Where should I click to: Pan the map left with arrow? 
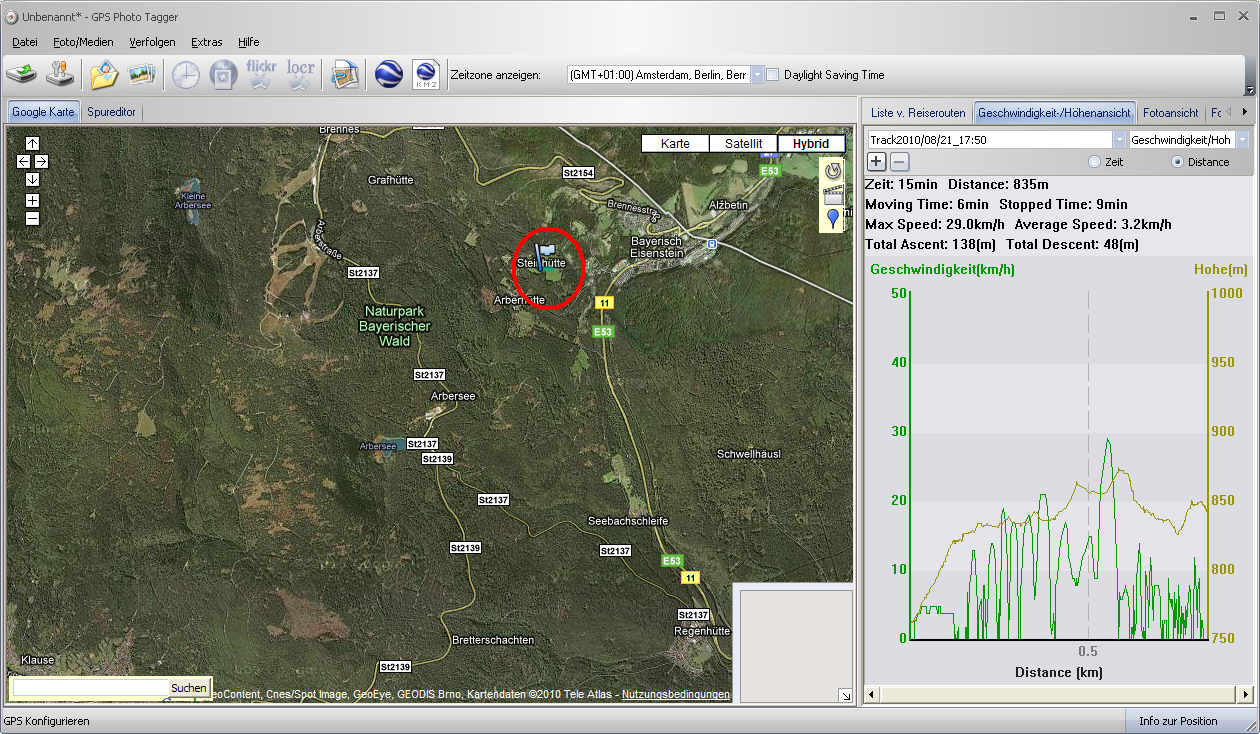(x=23, y=161)
